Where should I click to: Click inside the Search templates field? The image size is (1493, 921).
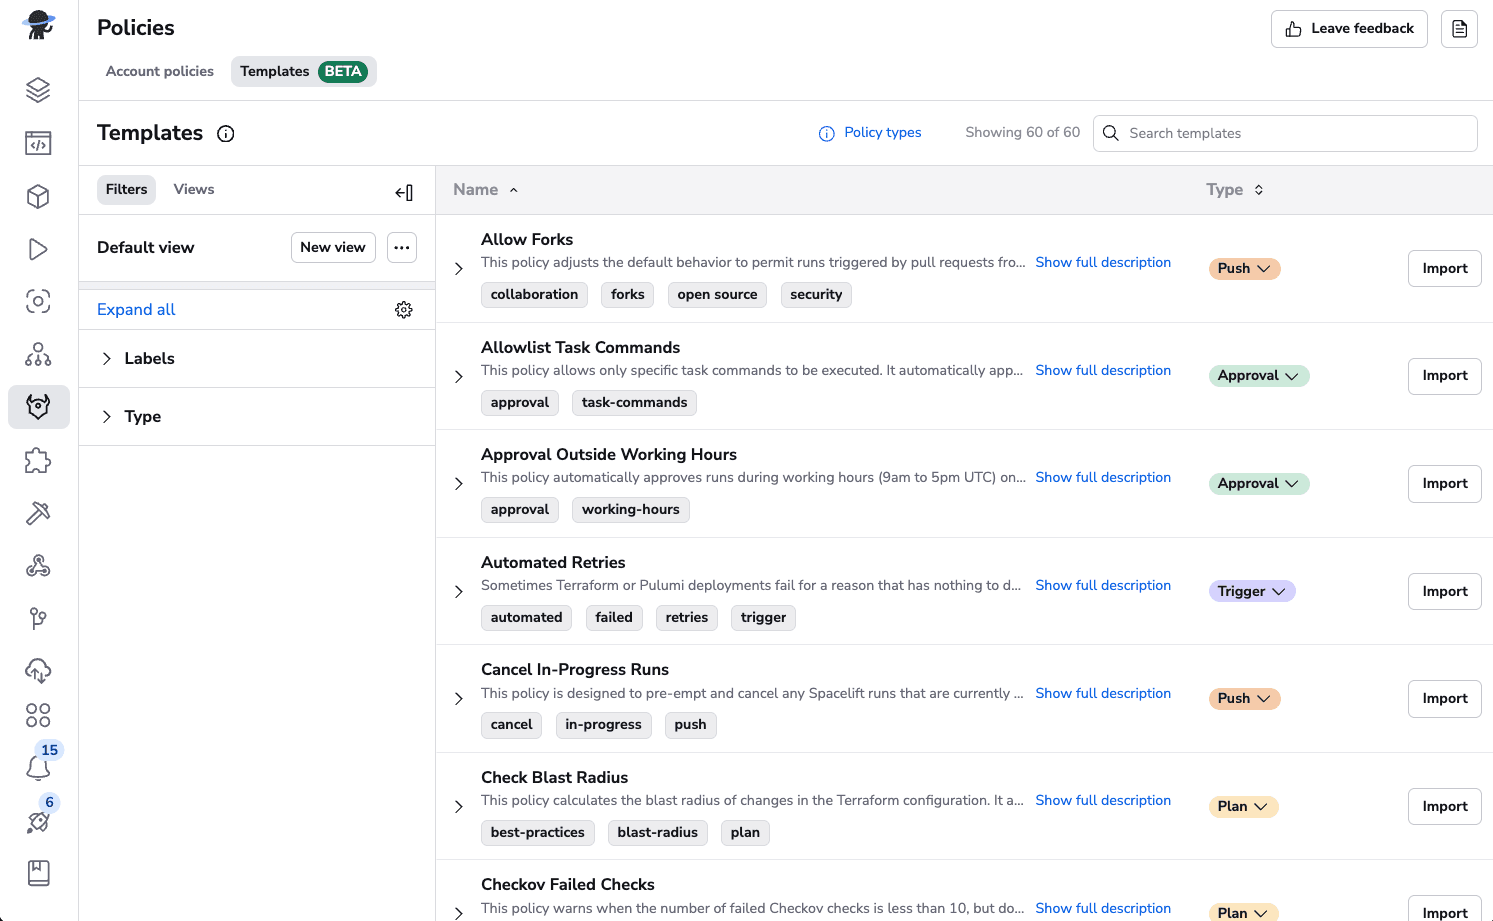click(x=1285, y=133)
